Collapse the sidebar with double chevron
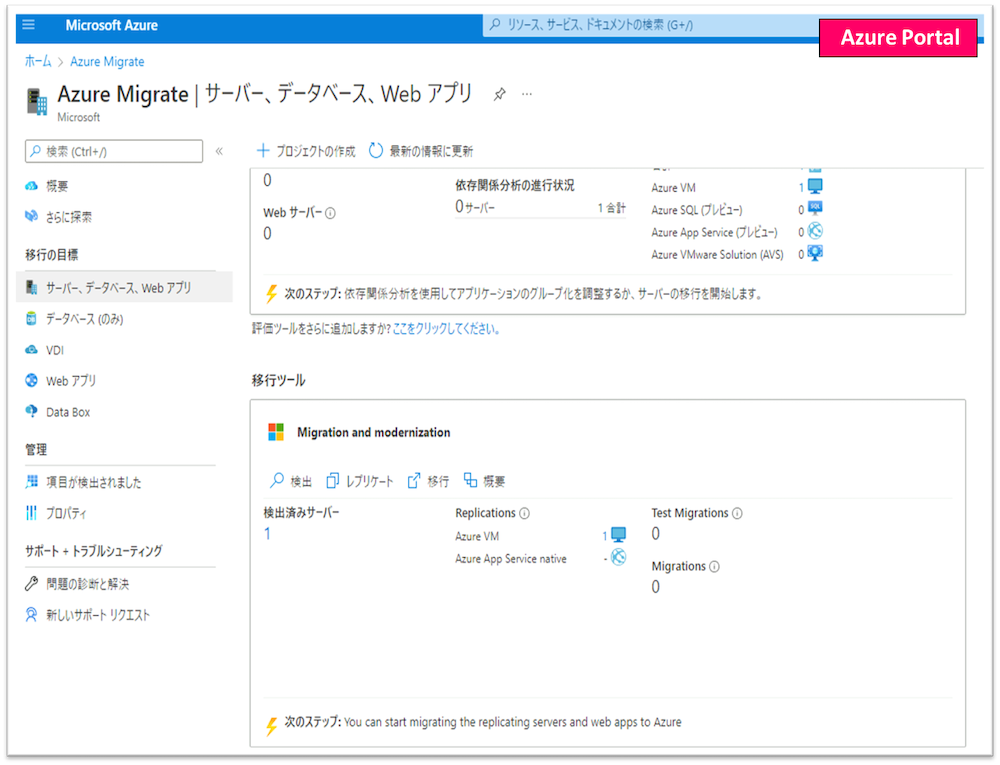1000x765 pixels. (x=219, y=151)
